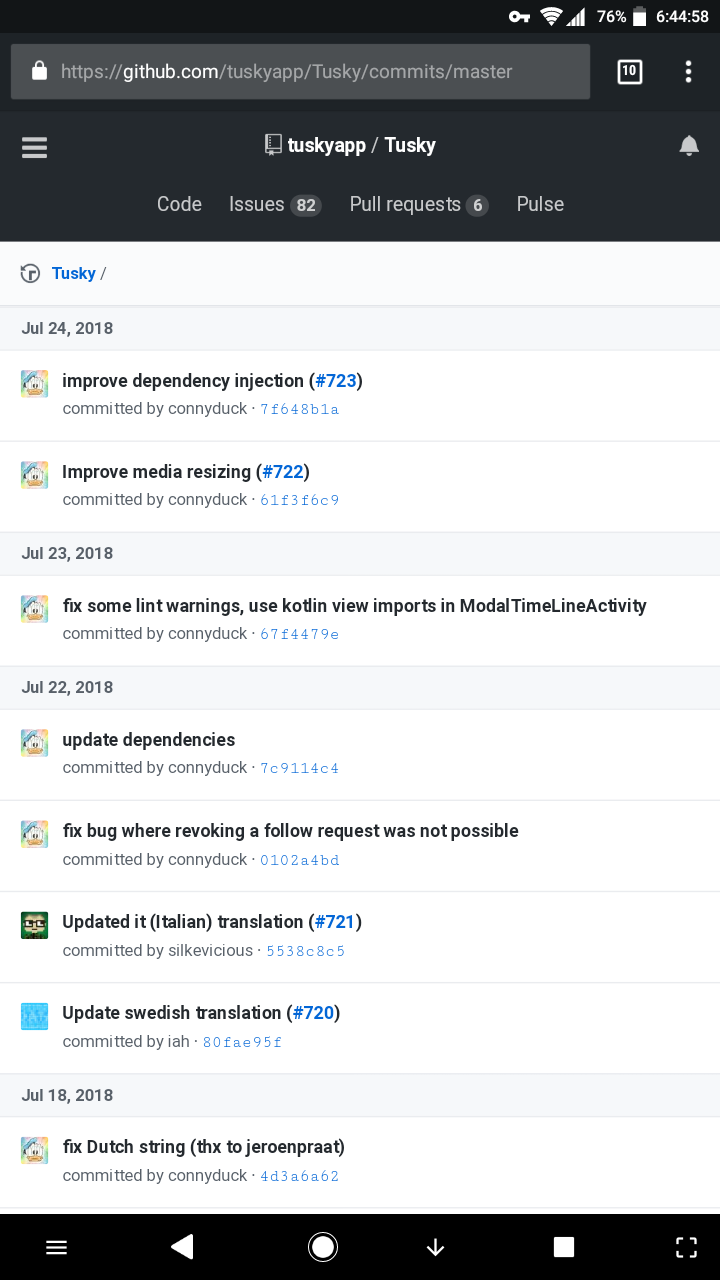Tap the down arrow in the bottom bar
This screenshot has width=720, height=1280.
click(435, 1247)
